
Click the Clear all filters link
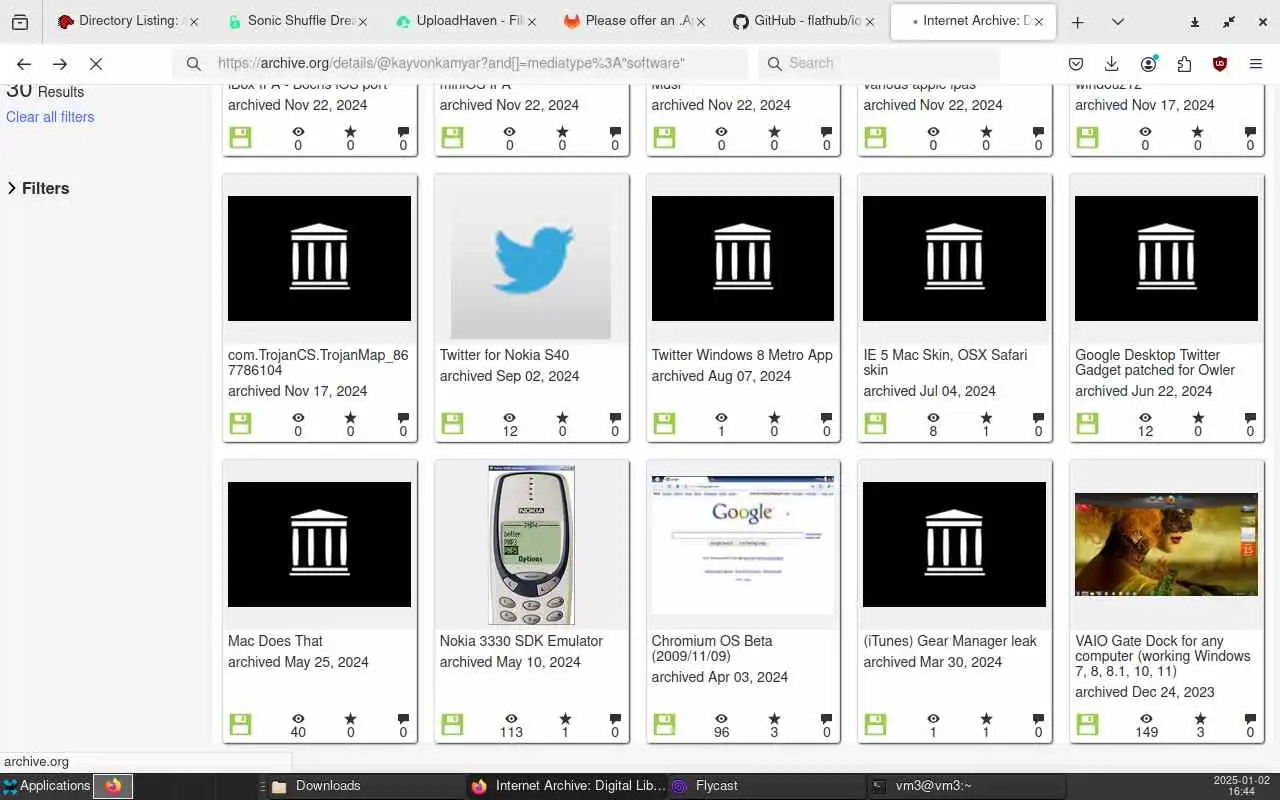click(50, 117)
